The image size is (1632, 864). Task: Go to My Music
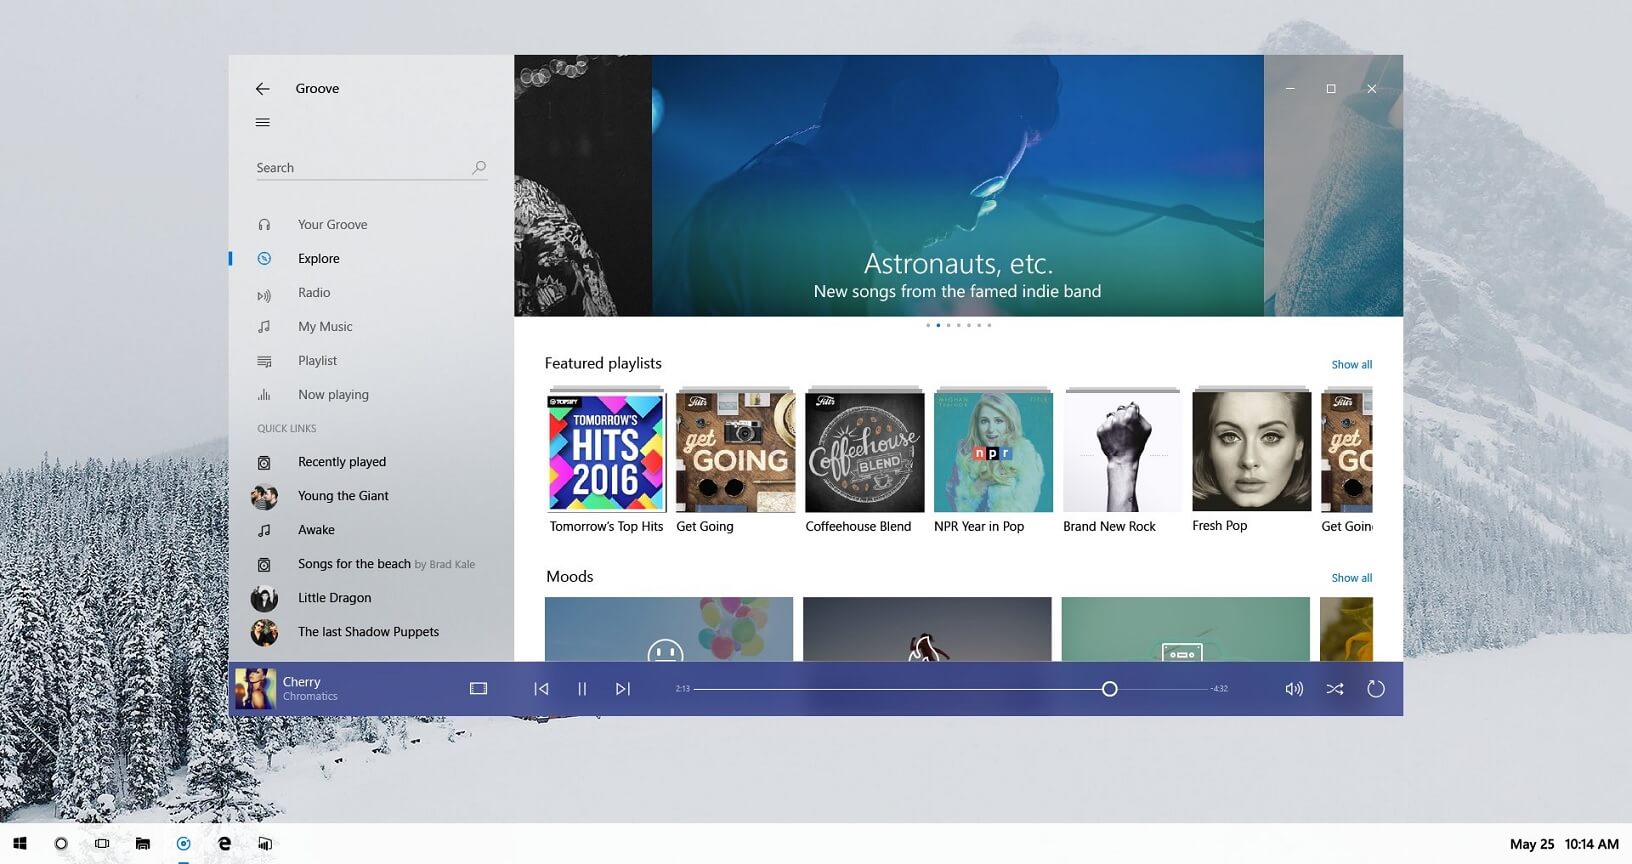click(x=325, y=327)
